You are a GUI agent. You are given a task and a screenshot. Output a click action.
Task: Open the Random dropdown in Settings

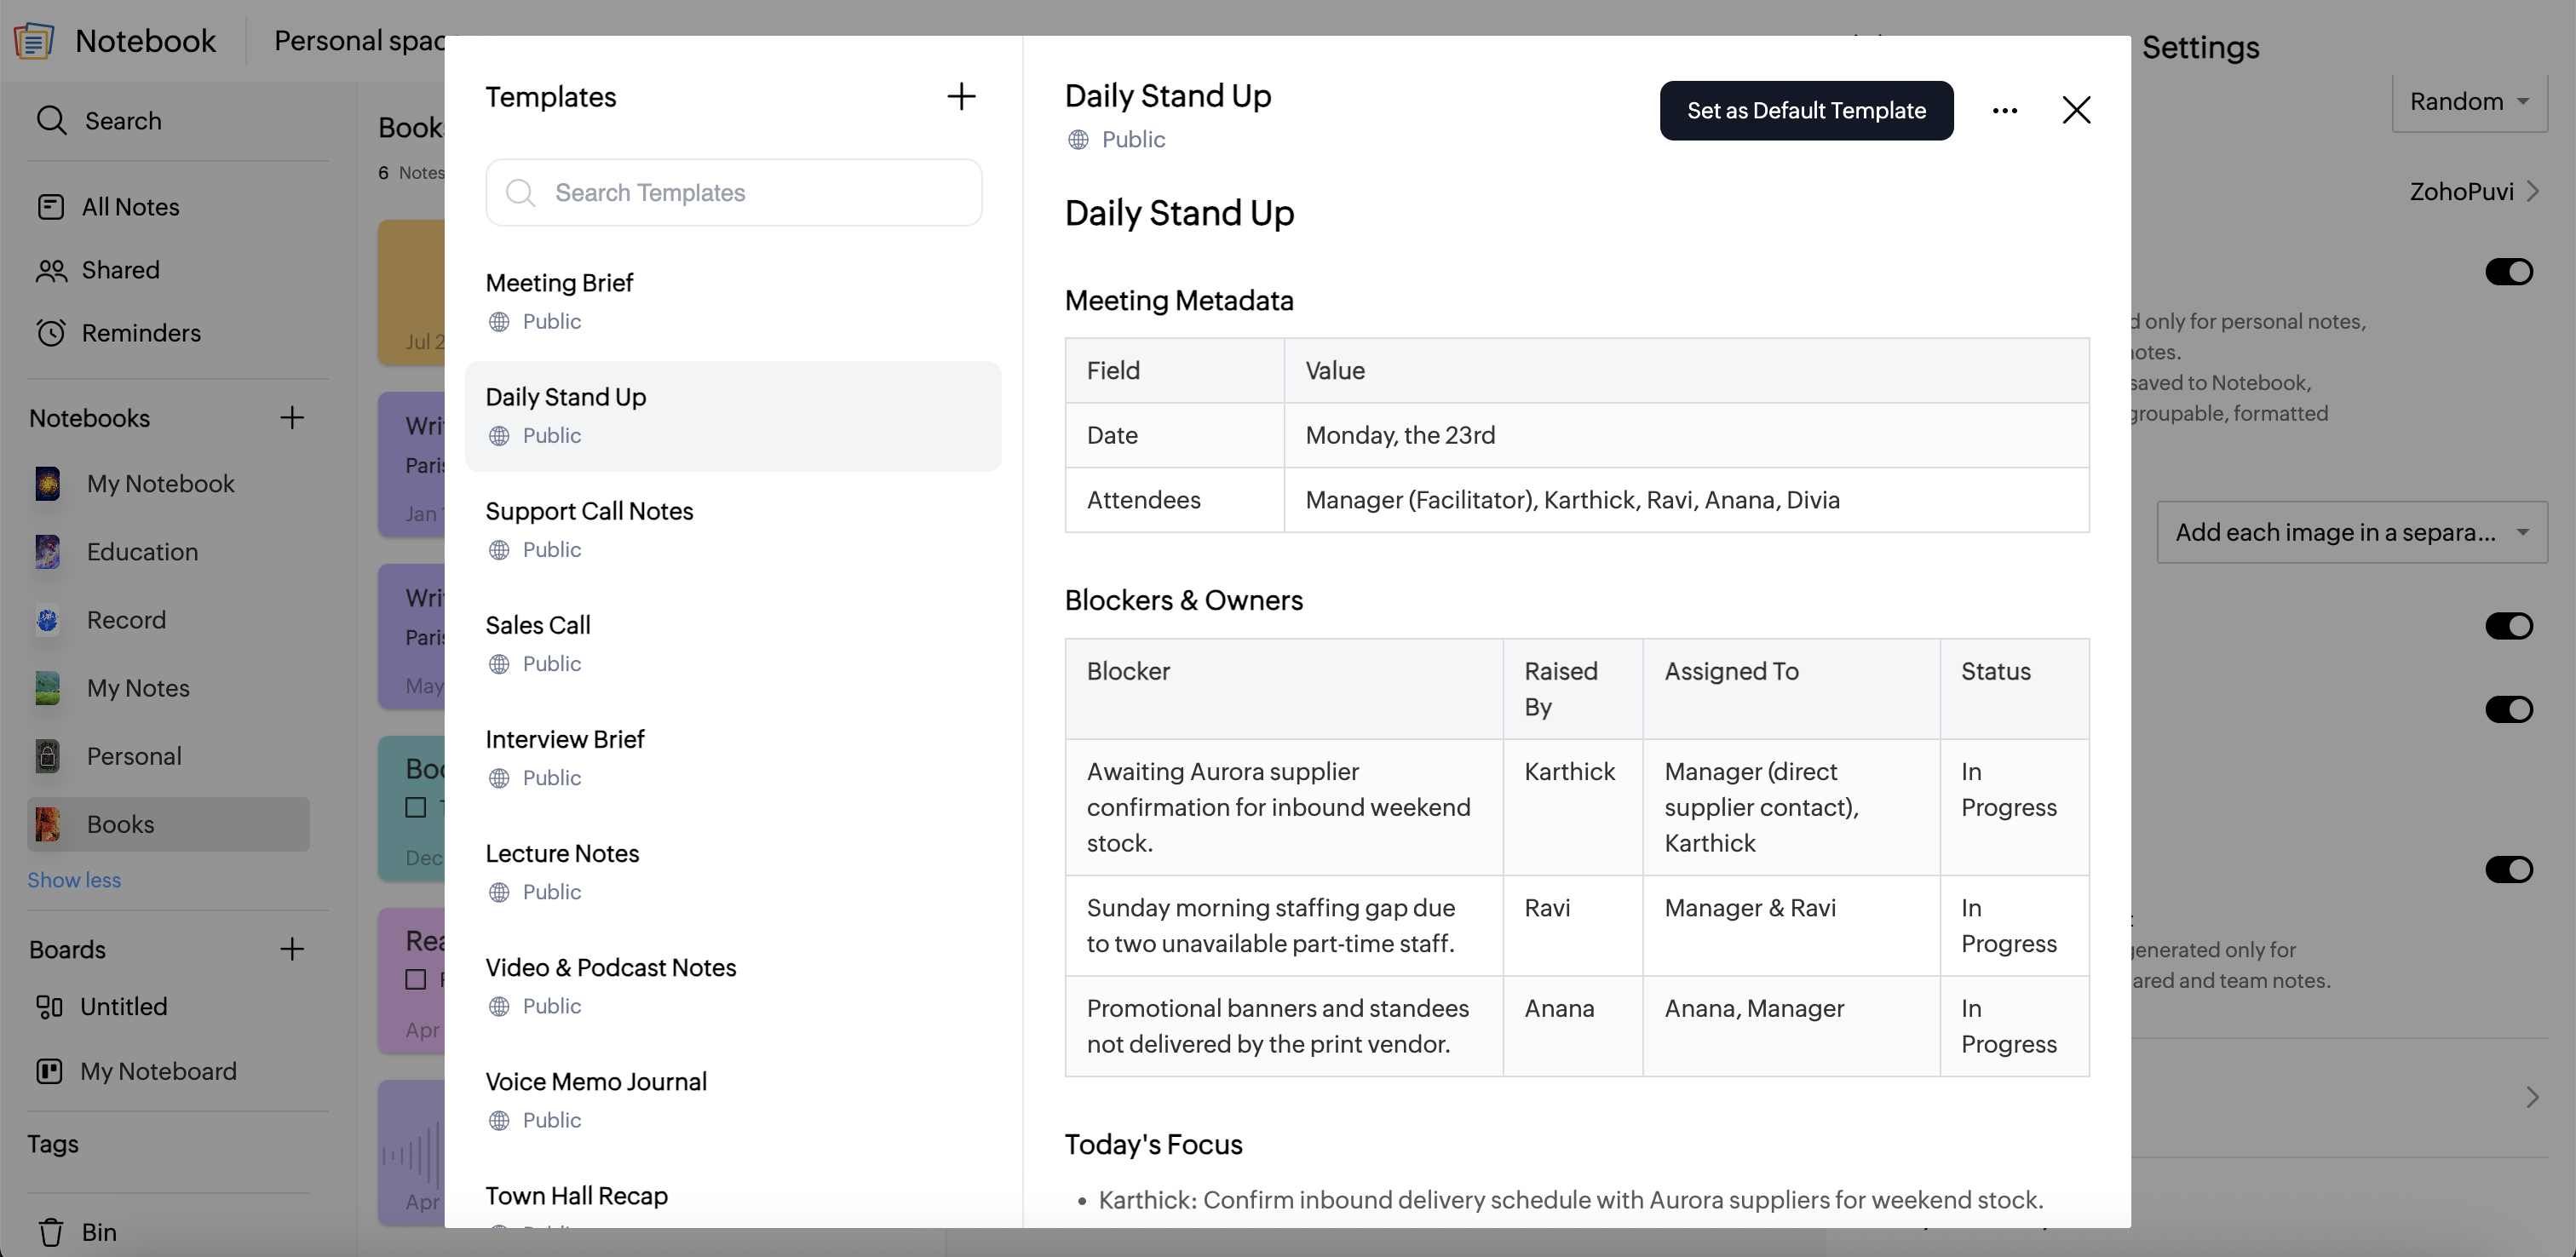[2469, 102]
